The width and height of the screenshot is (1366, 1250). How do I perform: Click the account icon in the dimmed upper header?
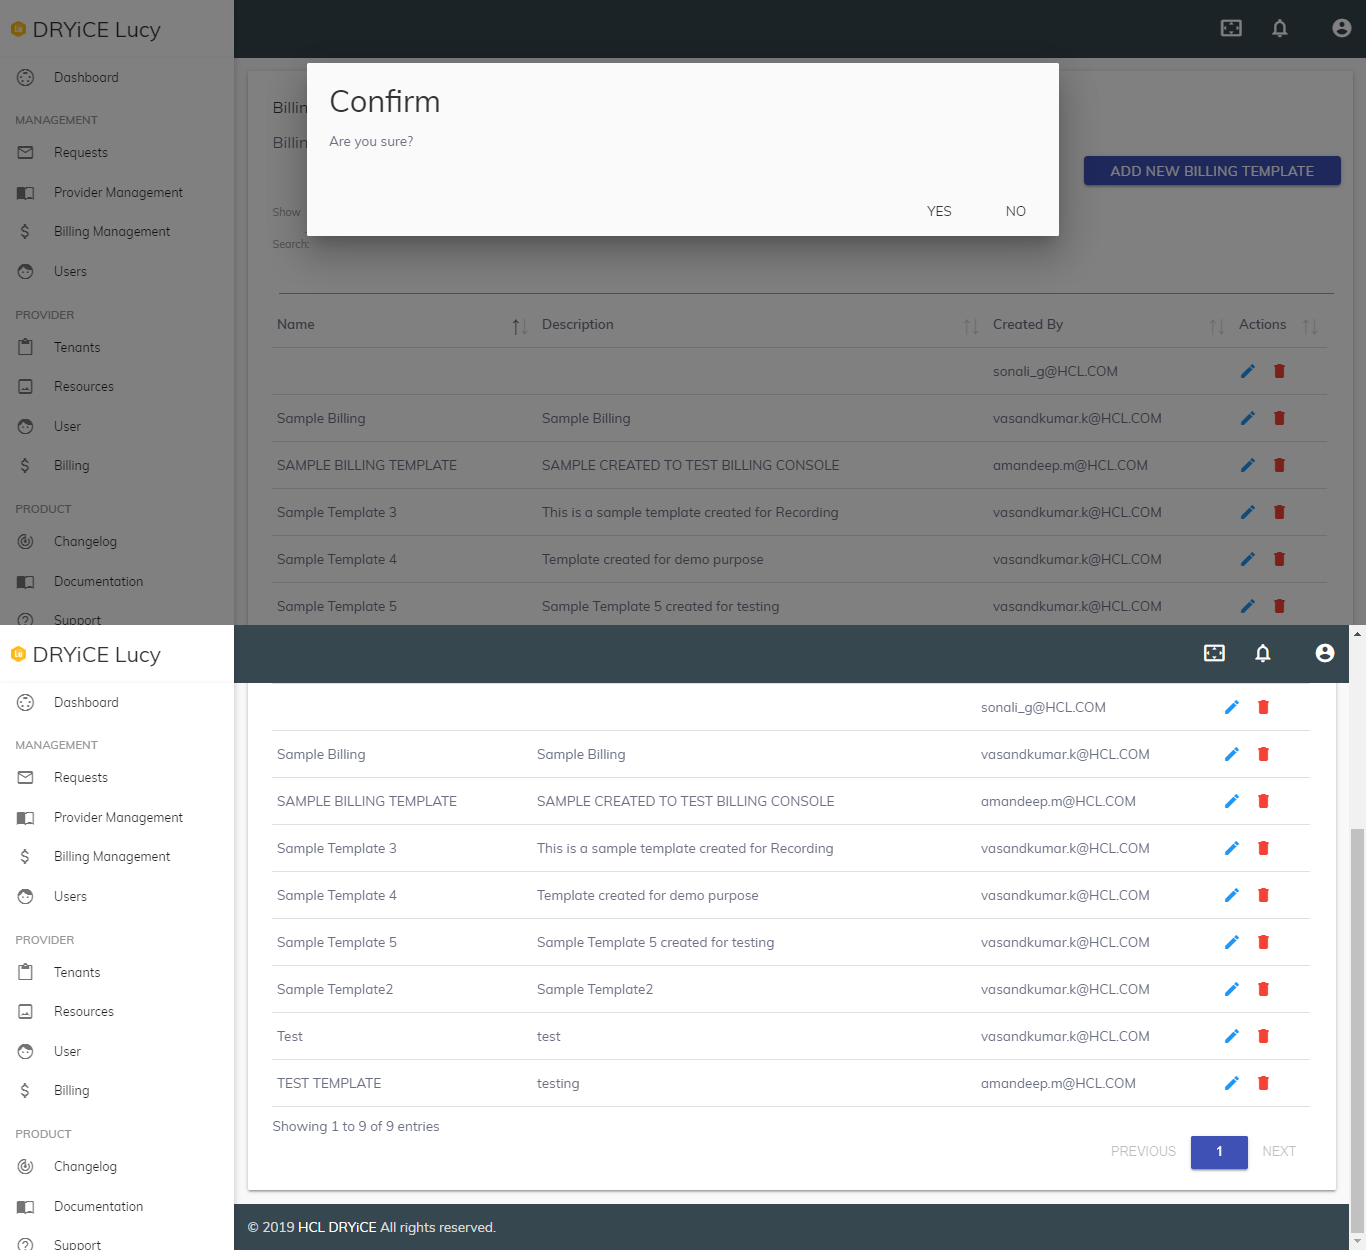[1342, 28]
